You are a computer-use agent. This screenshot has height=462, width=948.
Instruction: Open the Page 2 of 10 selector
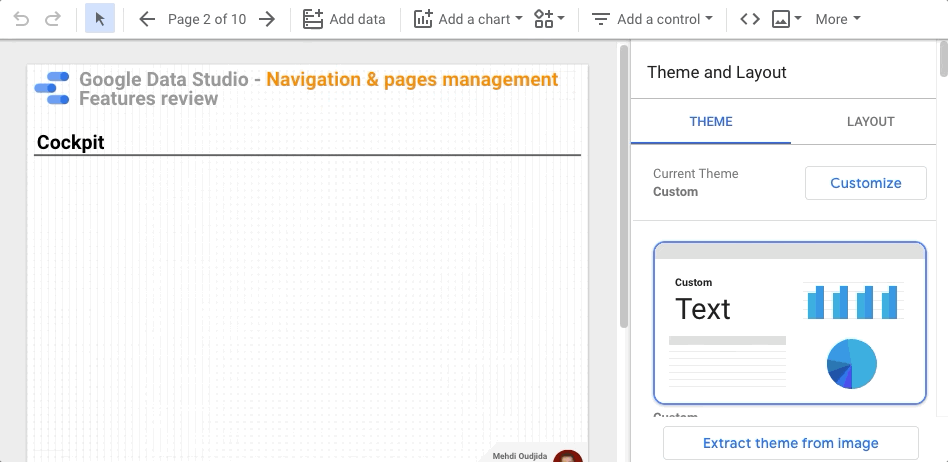tap(207, 19)
